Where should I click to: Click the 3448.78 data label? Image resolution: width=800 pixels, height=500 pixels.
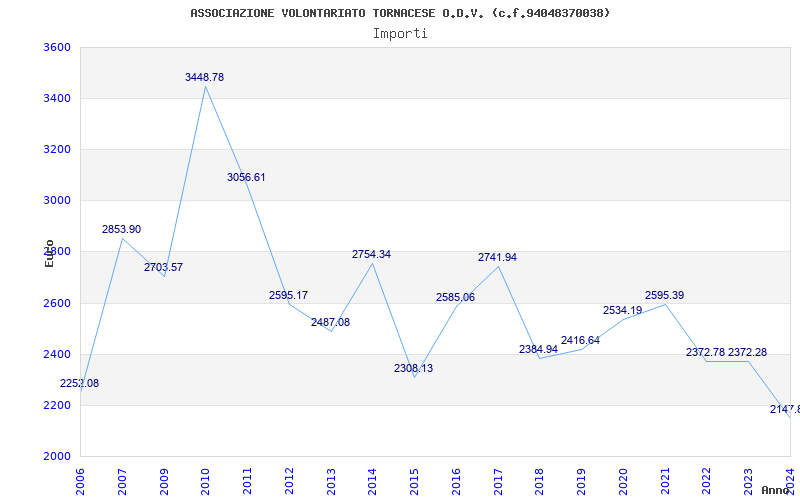[204, 78]
